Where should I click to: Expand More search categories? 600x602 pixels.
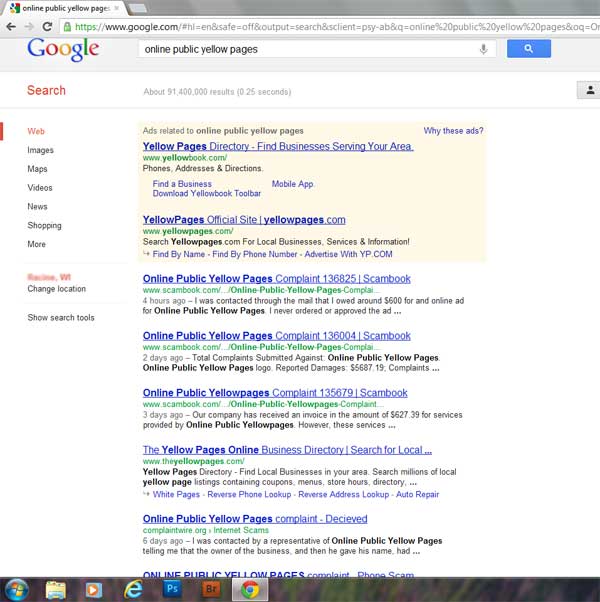[36, 244]
